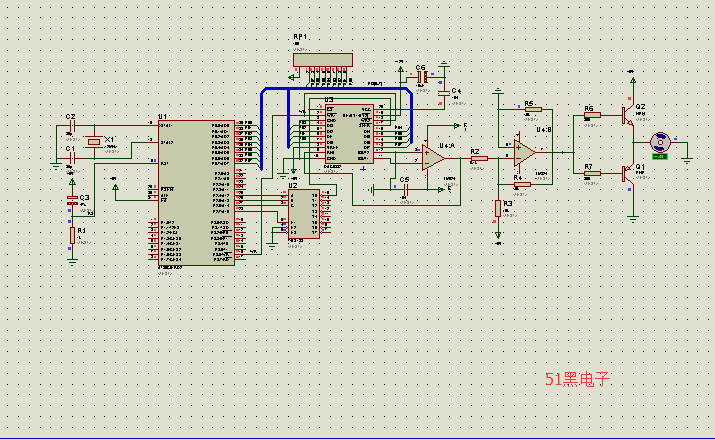
Task: Select resistor R1
Action: pos(72,236)
